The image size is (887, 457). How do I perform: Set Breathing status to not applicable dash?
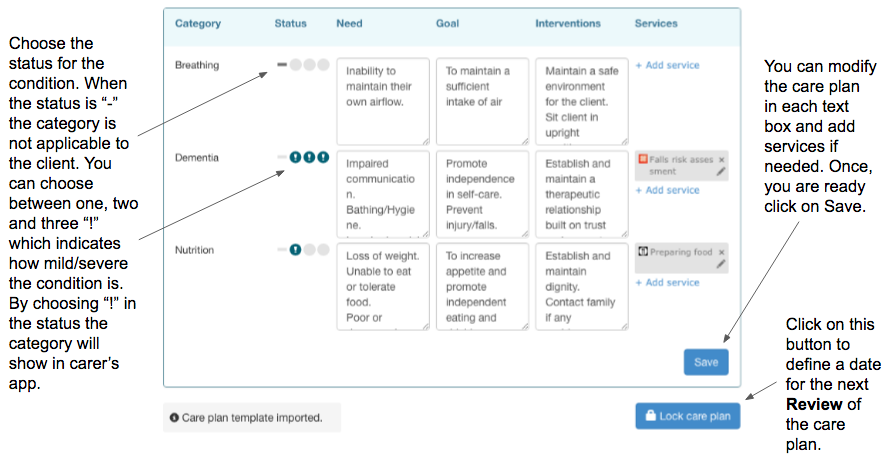click(283, 65)
